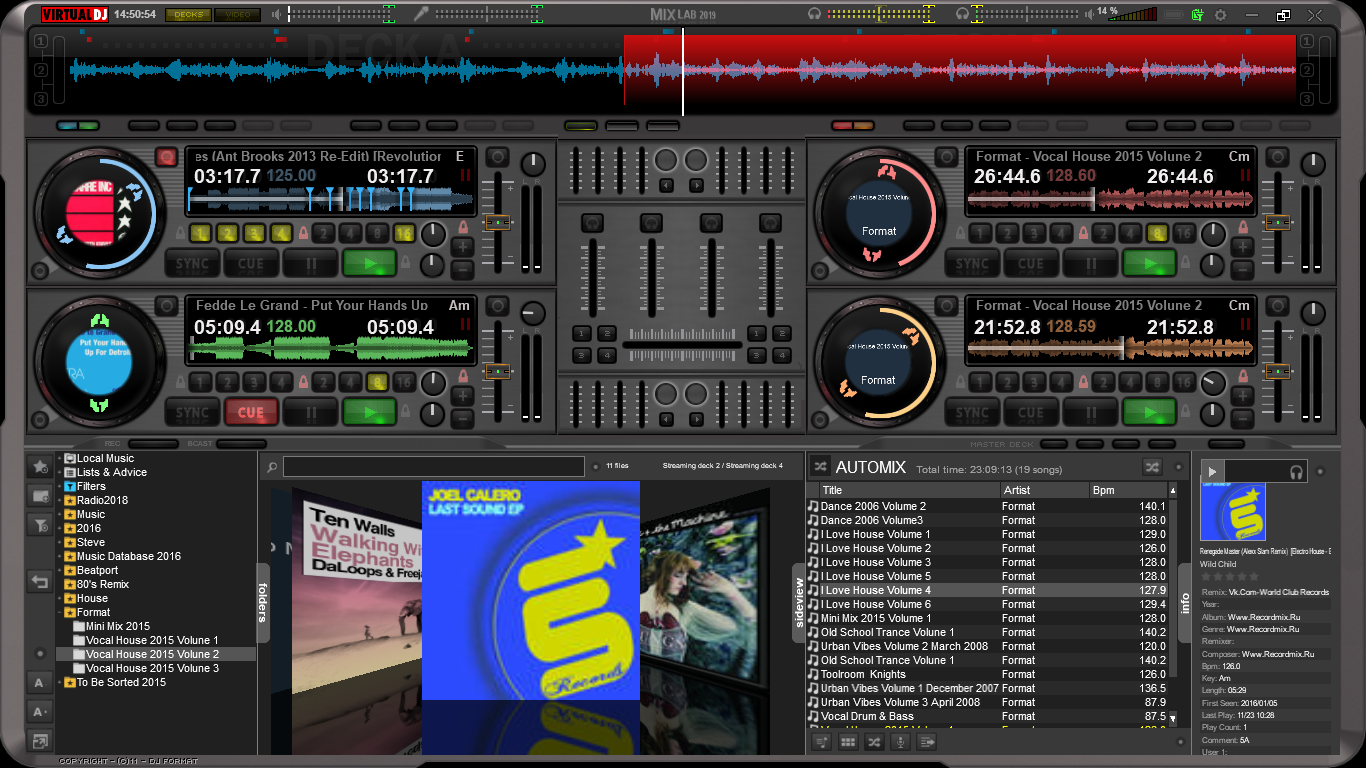Screen dimensions: 1366x768
Task: Expand the Local Music tree node
Action: (60, 458)
